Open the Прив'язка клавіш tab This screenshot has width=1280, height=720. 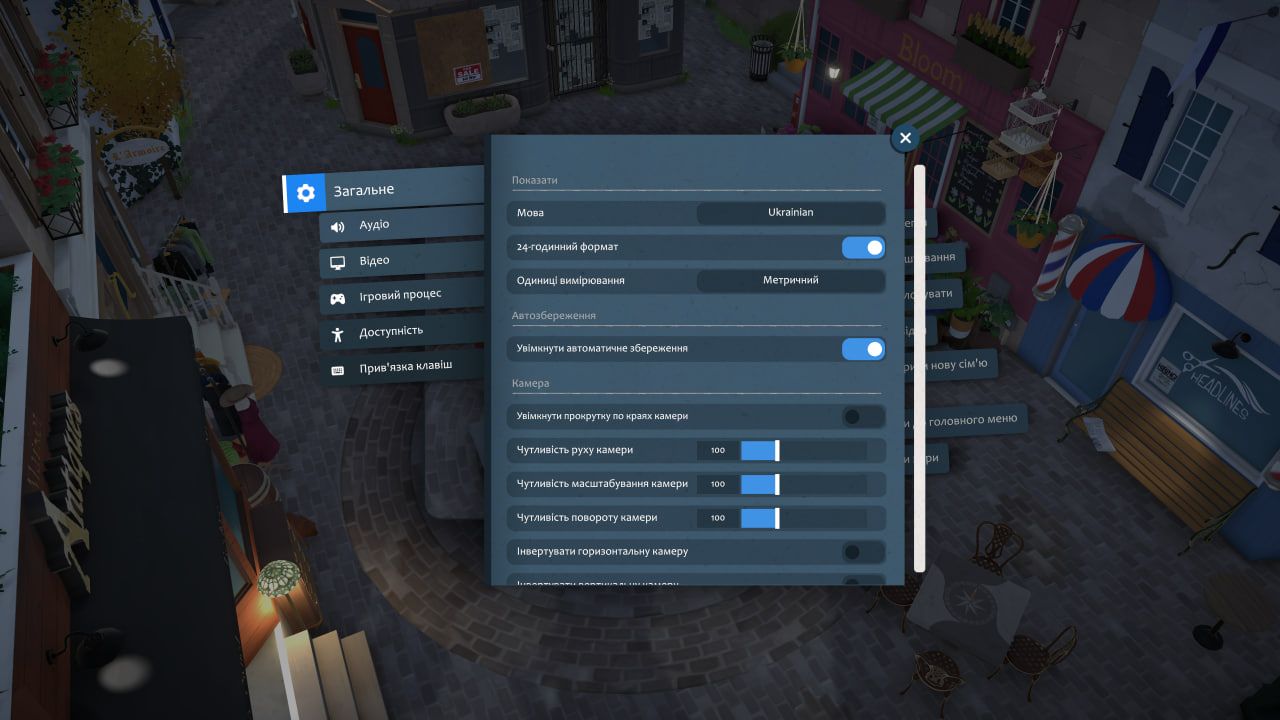pos(402,367)
